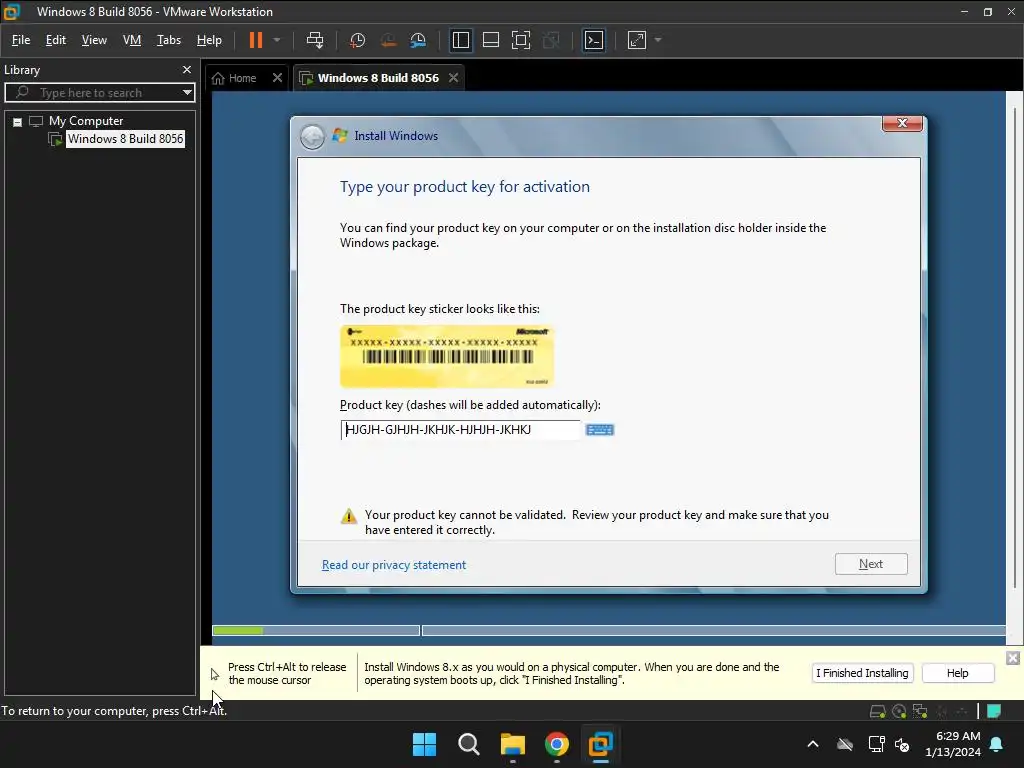
Task: Click the back arrow in Install Windows
Action: pyautogui.click(x=312, y=136)
